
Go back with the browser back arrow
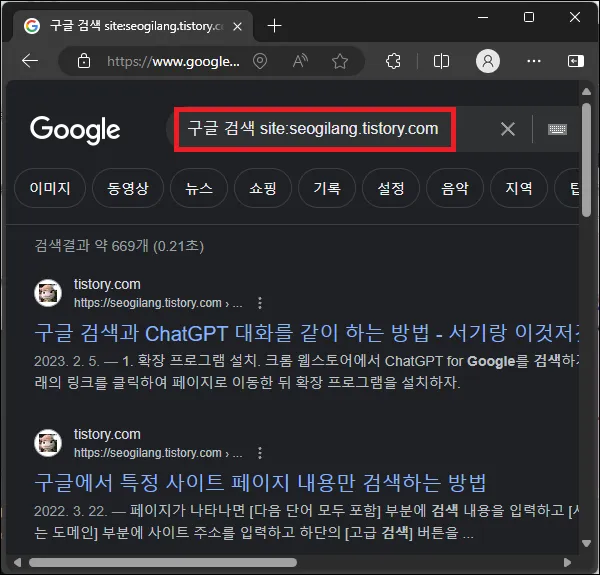[x=30, y=61]
